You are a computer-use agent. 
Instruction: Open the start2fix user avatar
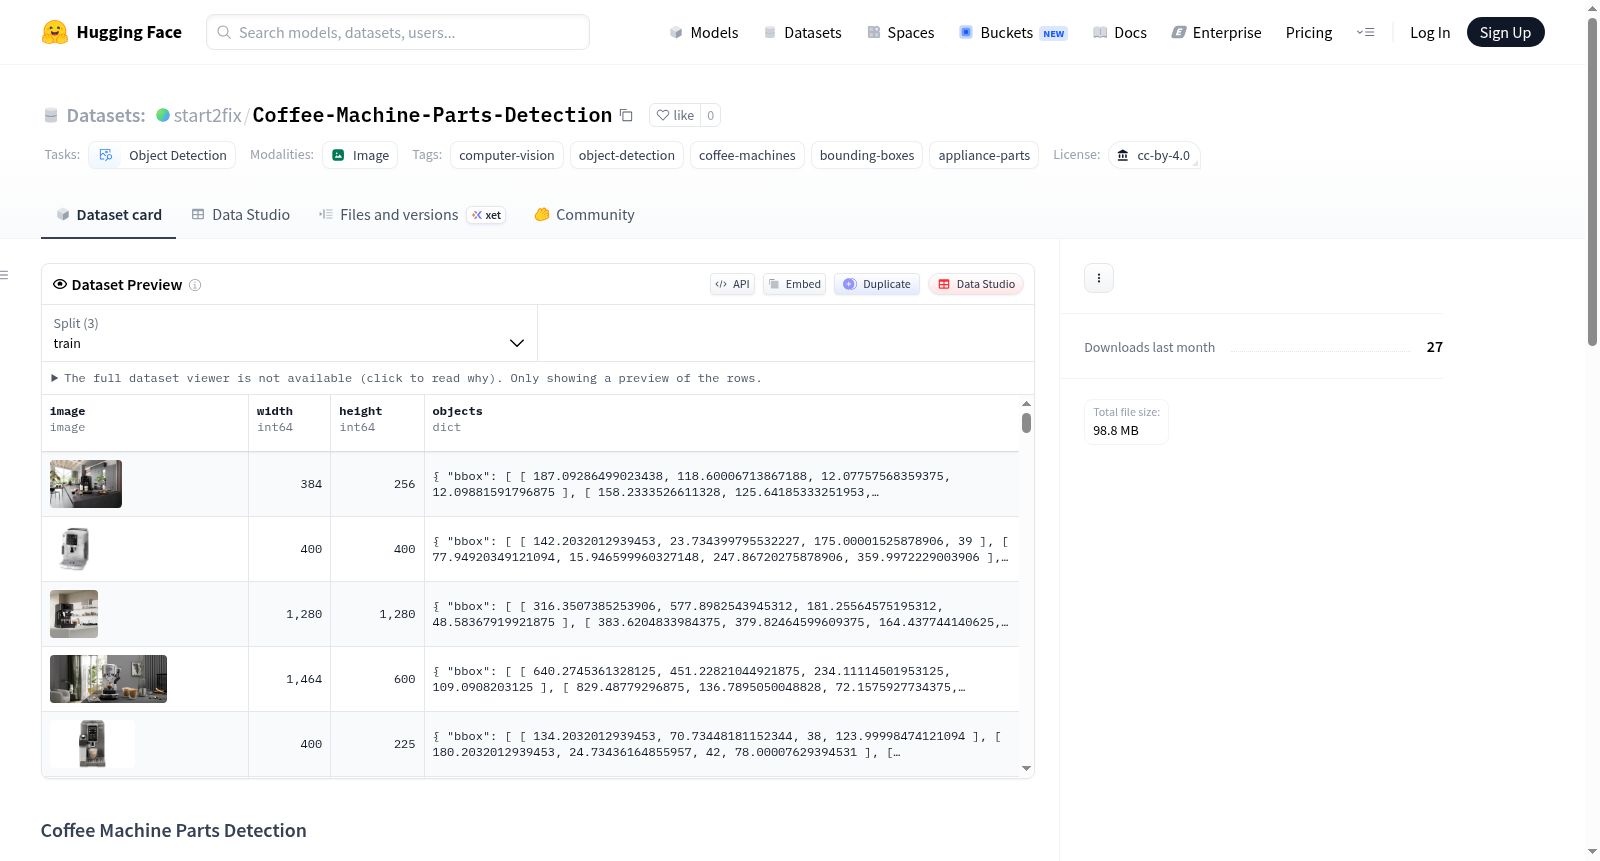[x=163, y=115]
